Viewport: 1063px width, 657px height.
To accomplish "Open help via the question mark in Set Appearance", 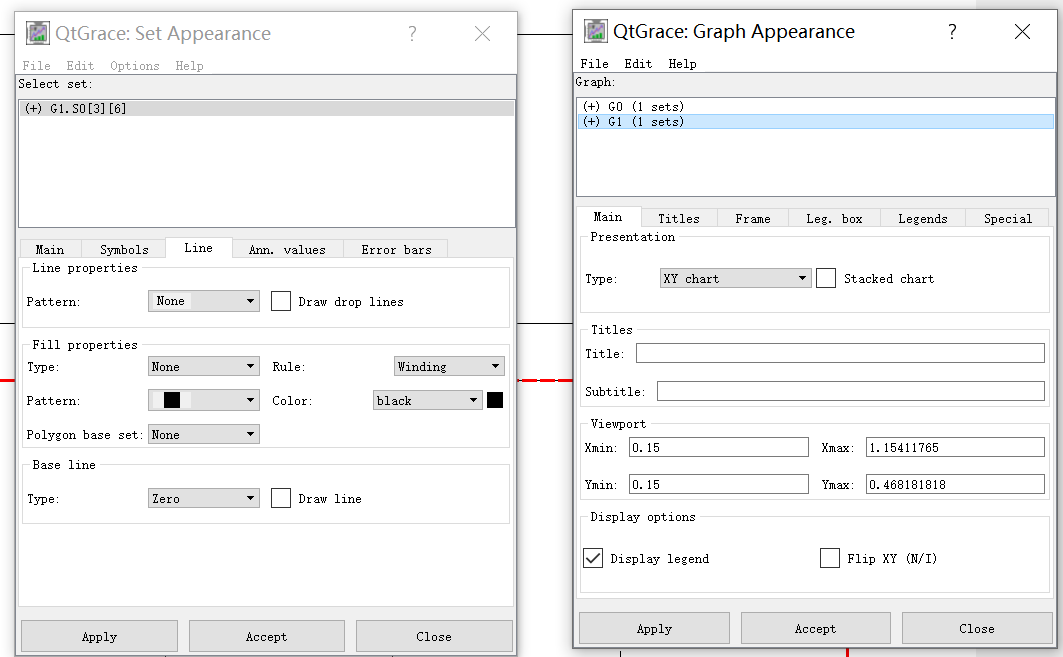I will tap(412, 33).
